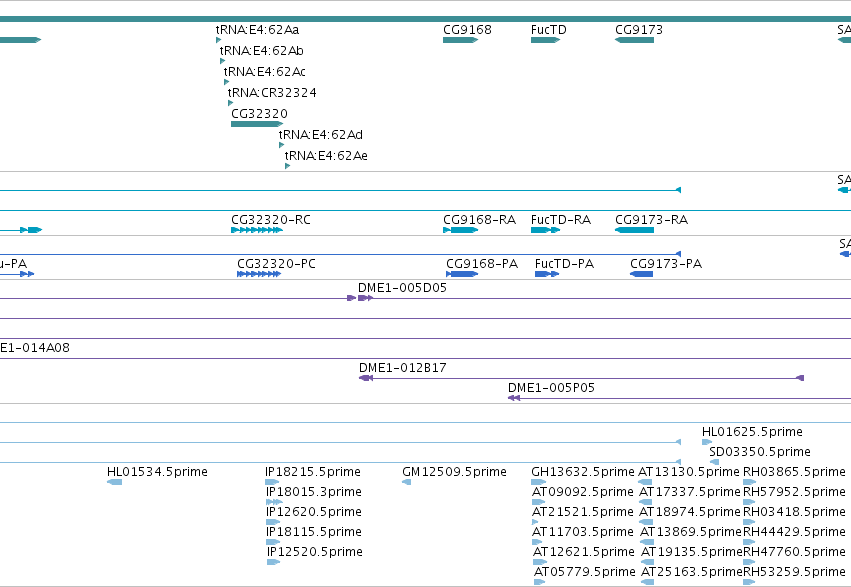The height and width of the screenshot is (587, 851).
Task: Click the RH57952.5prime EST label
Action: [794, 492]
